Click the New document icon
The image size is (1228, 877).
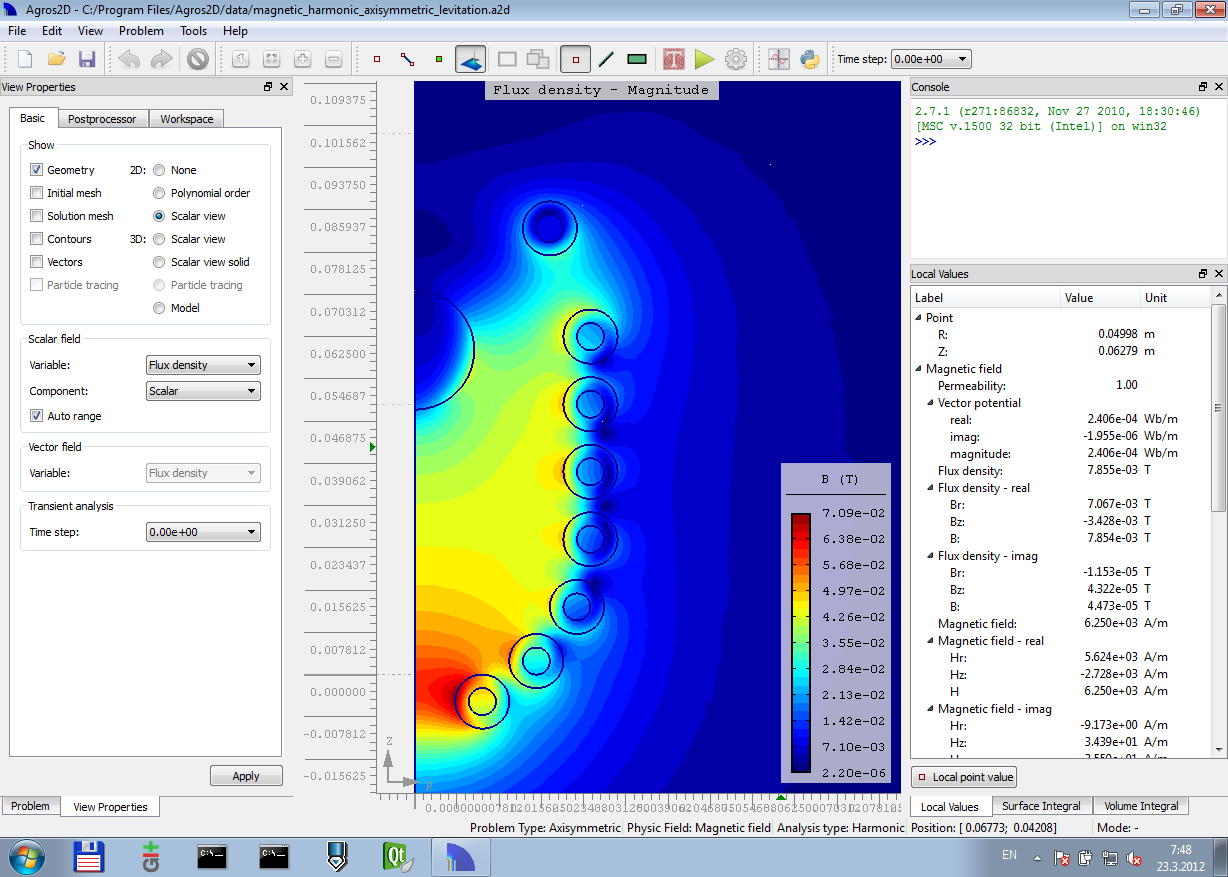[x=25, y=60]
